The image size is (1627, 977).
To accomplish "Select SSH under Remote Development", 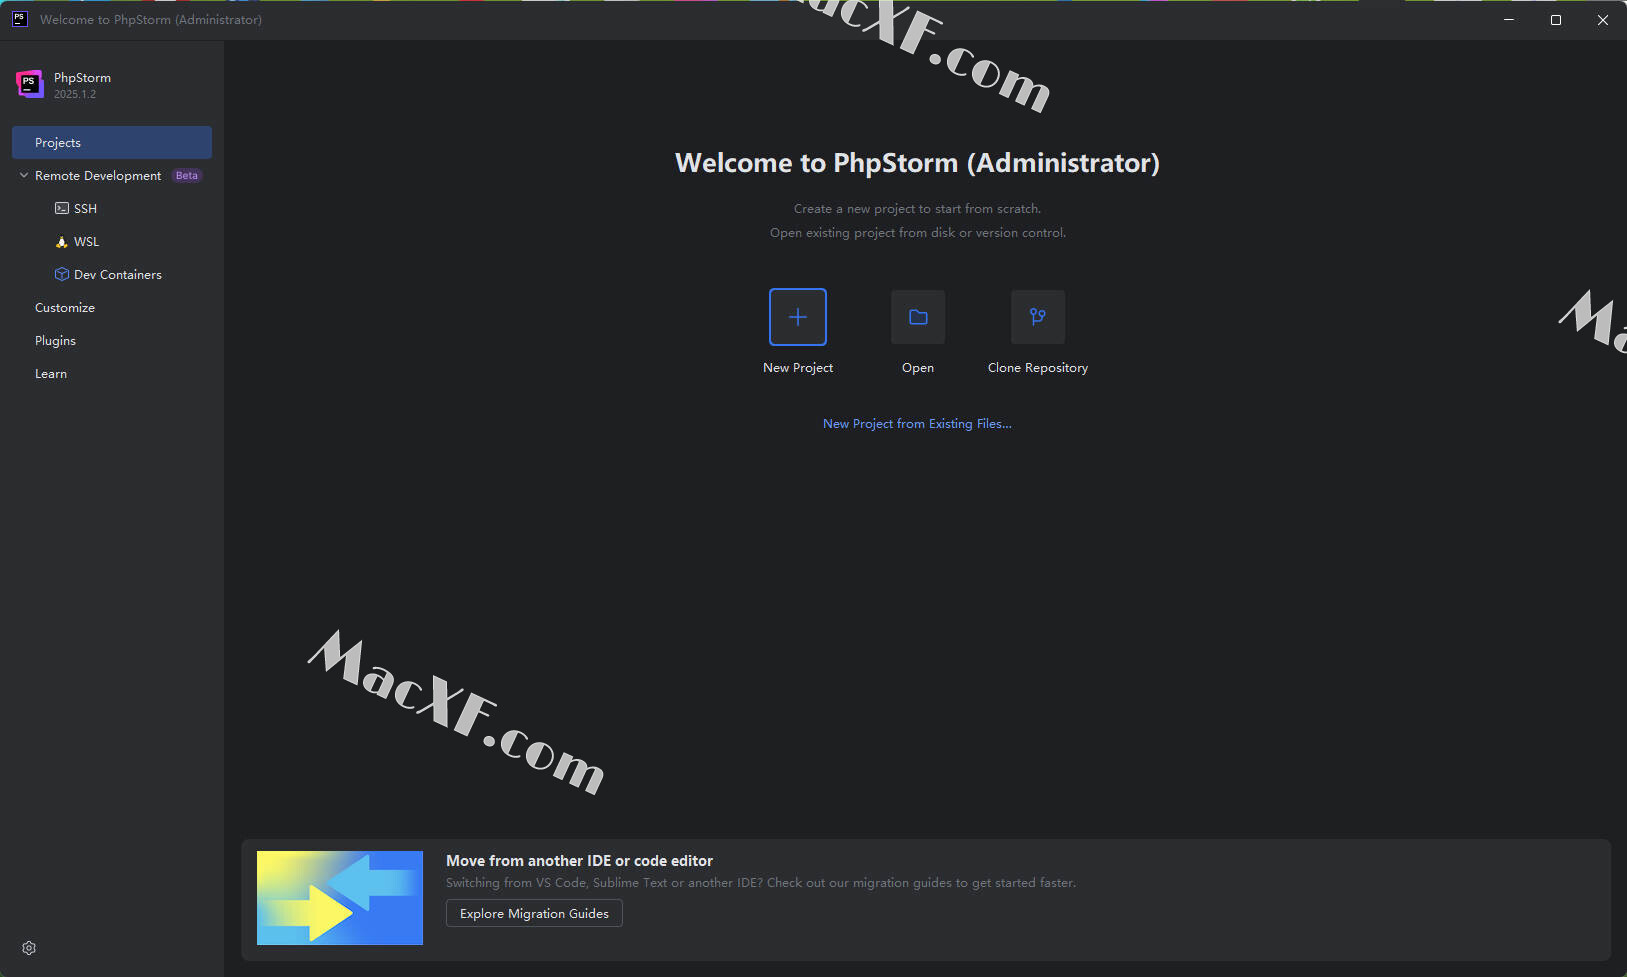I will click(x=85, y=208).
